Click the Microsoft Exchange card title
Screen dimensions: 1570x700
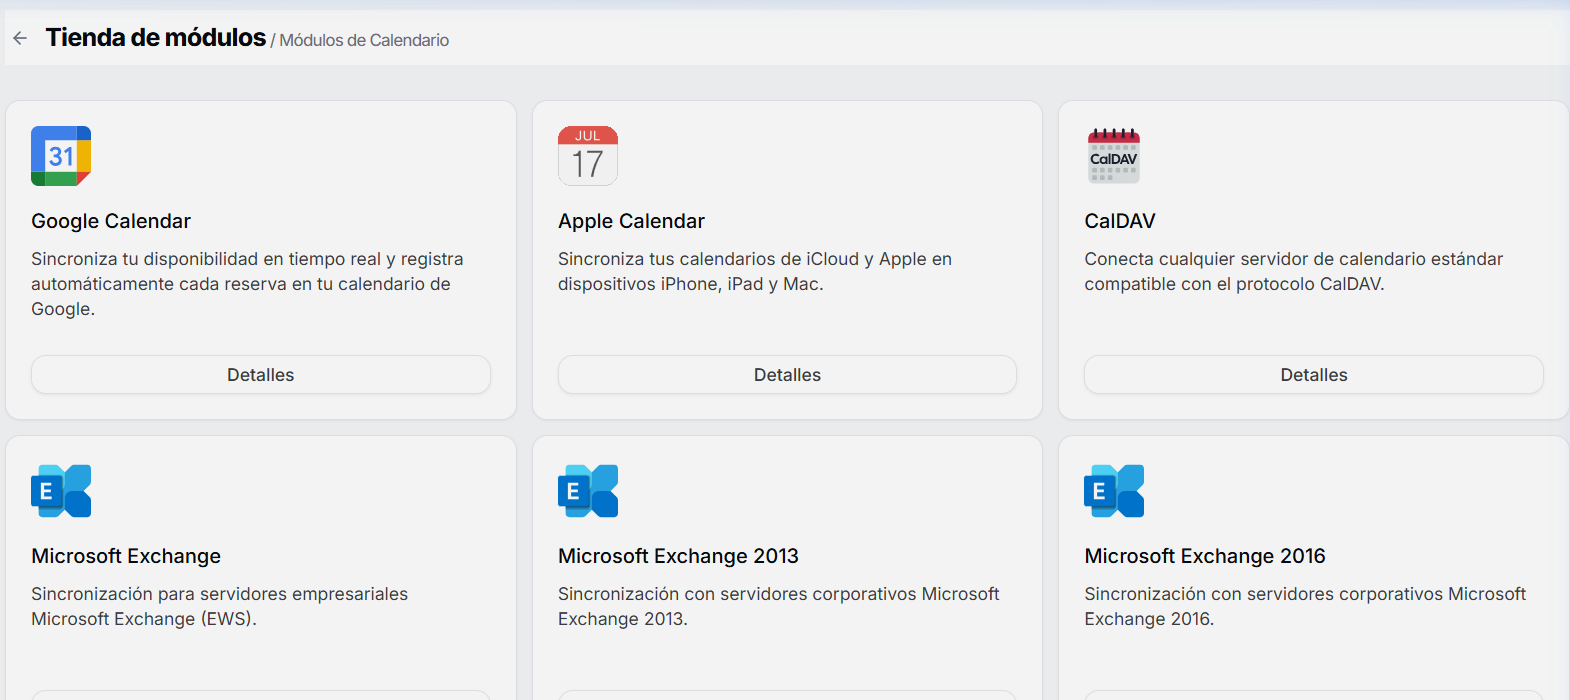[126, 556]
